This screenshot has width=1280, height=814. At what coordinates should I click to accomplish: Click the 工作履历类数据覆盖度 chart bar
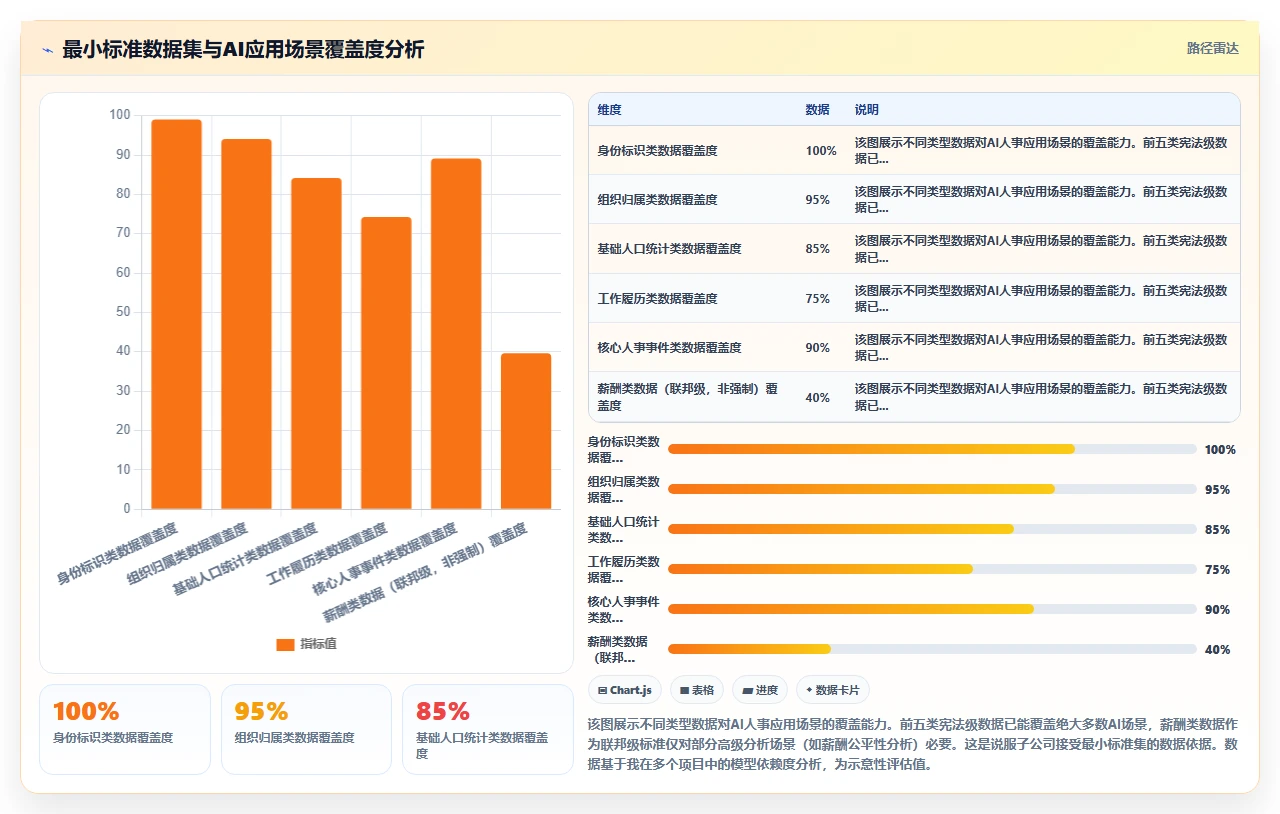pyautogui.click(x=386, y=363)
